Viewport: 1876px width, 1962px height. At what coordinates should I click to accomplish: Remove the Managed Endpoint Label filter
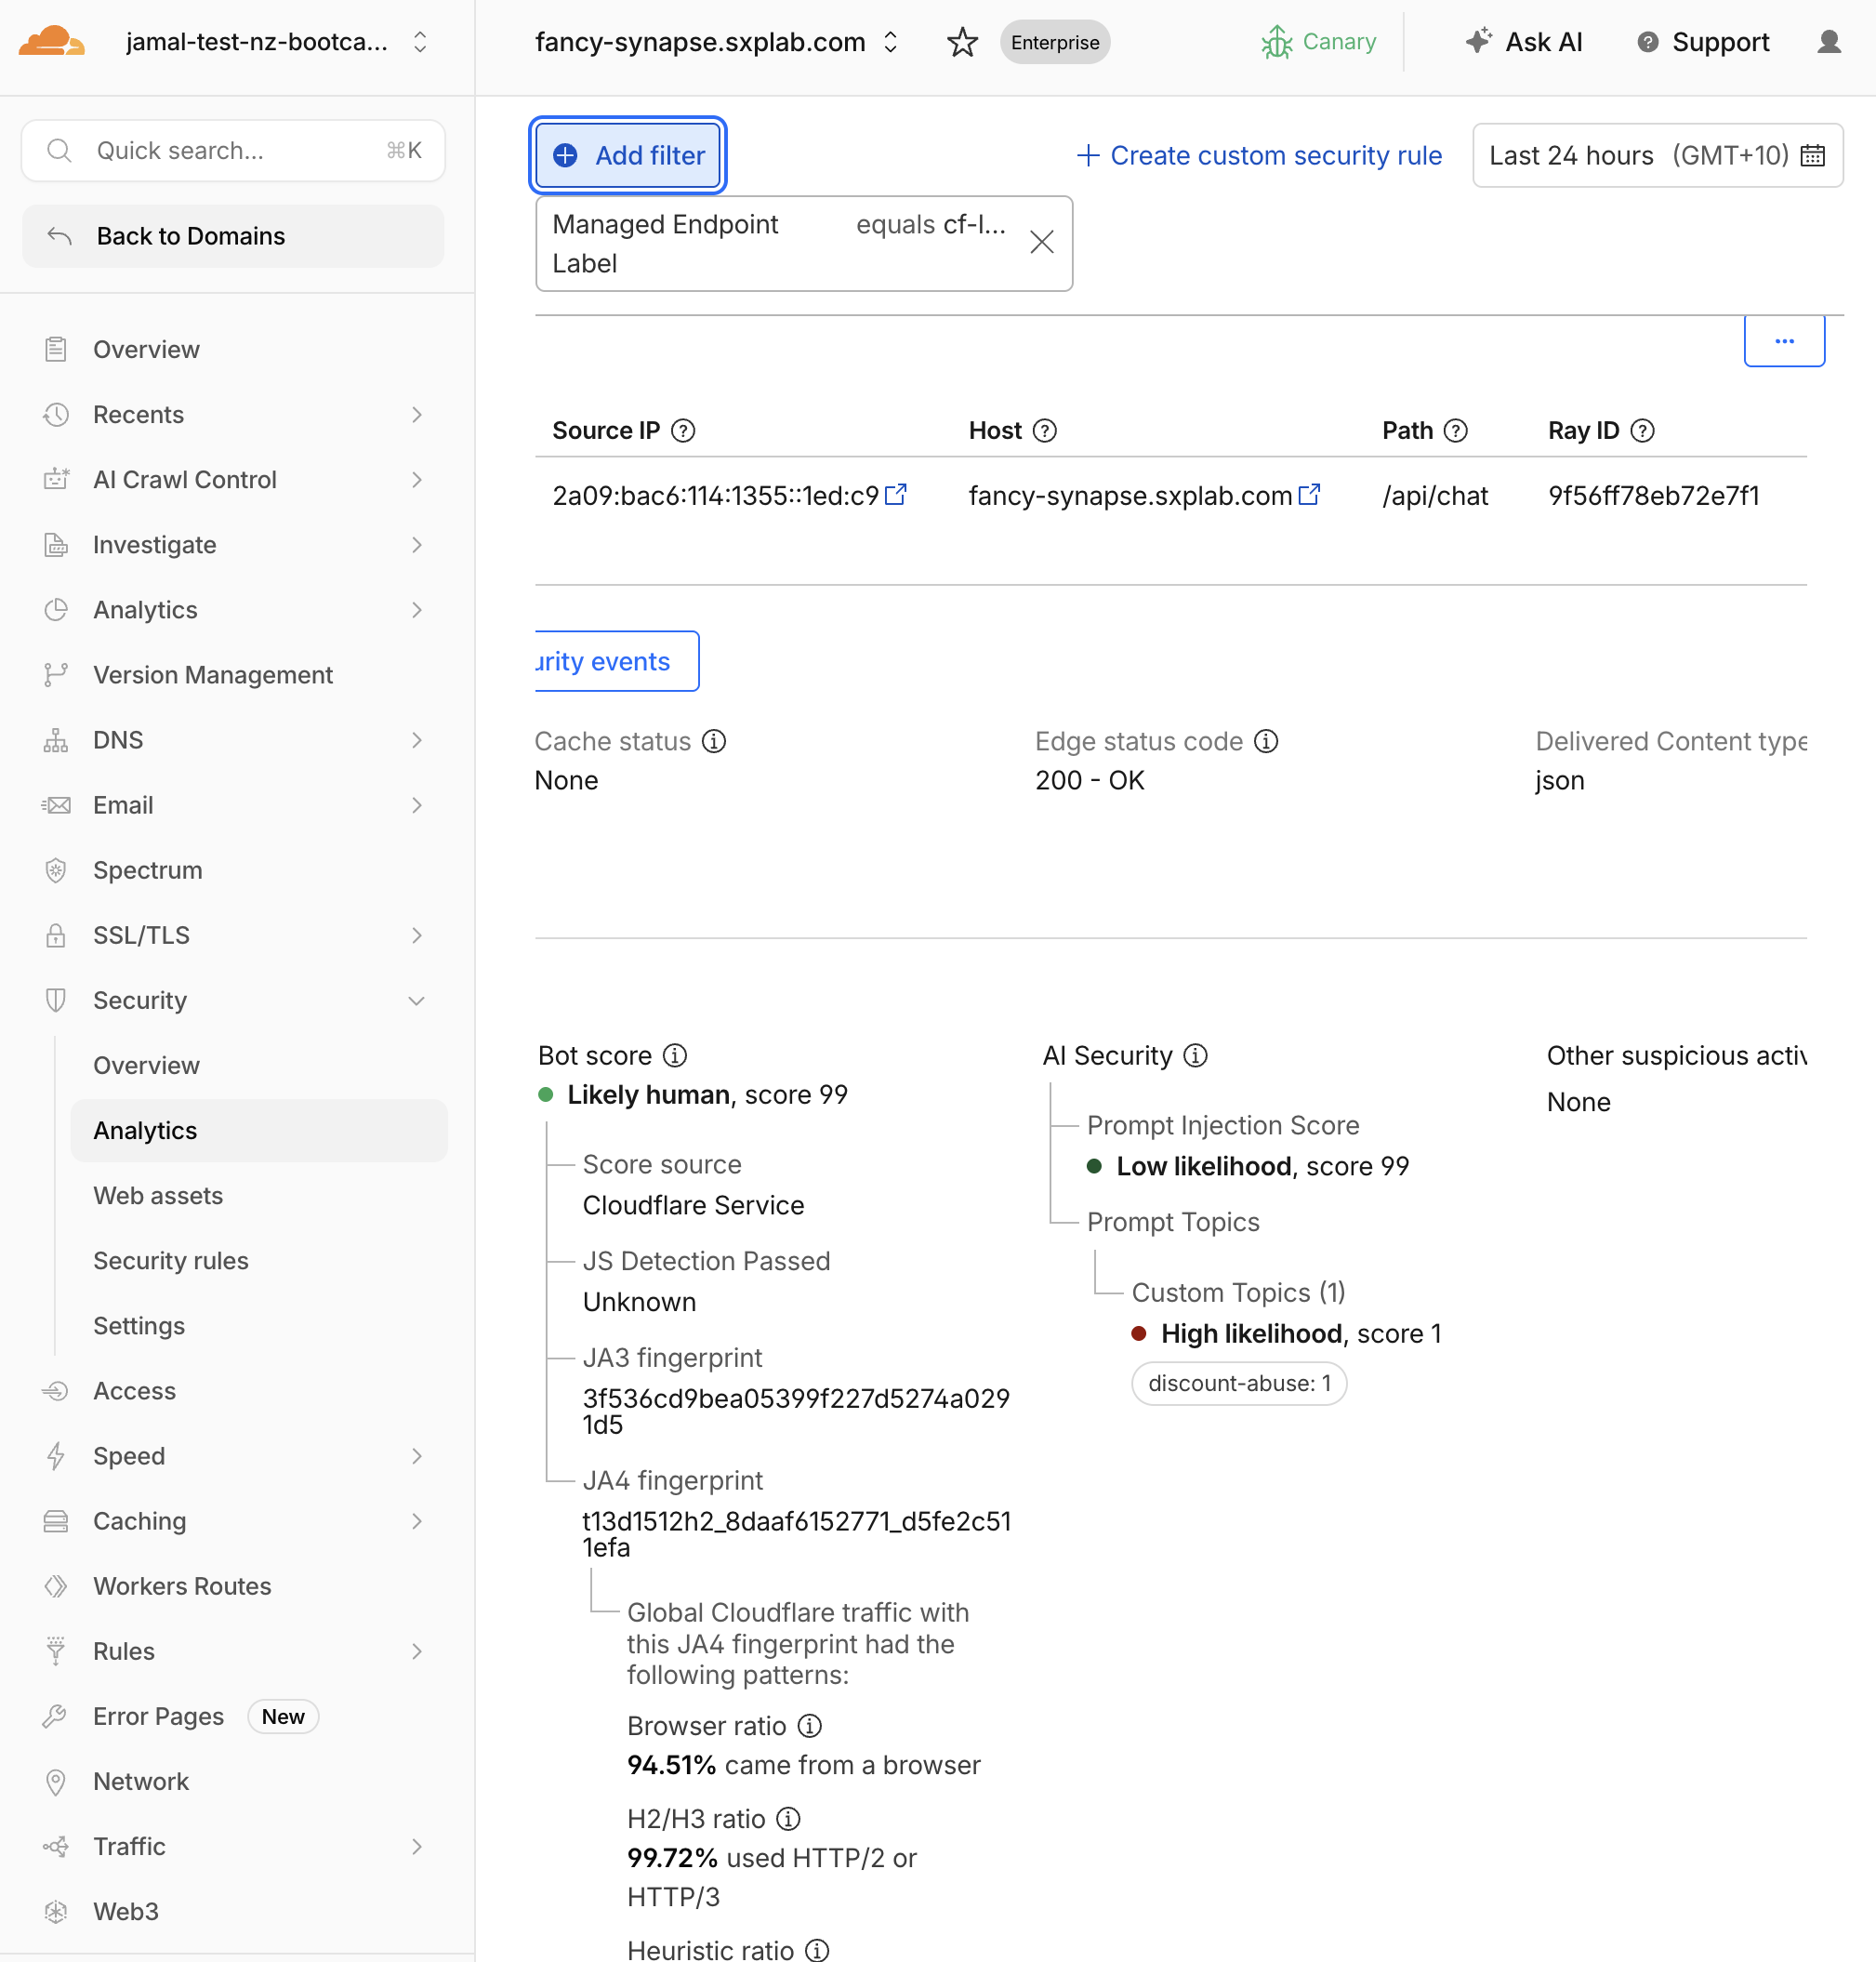click(x=1041, y=242)
